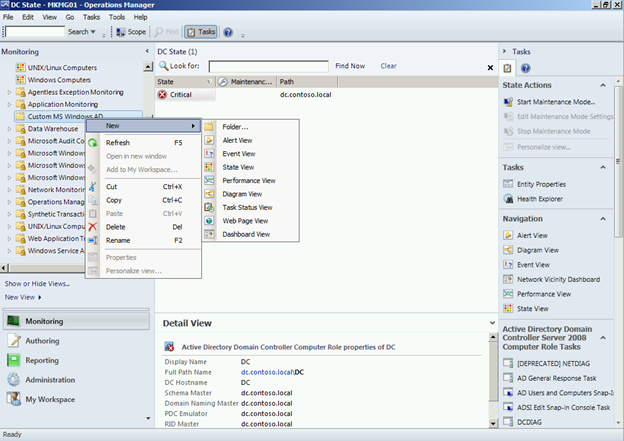
Task: Expand the Data Warehouse folder
Action: [9, 129]
